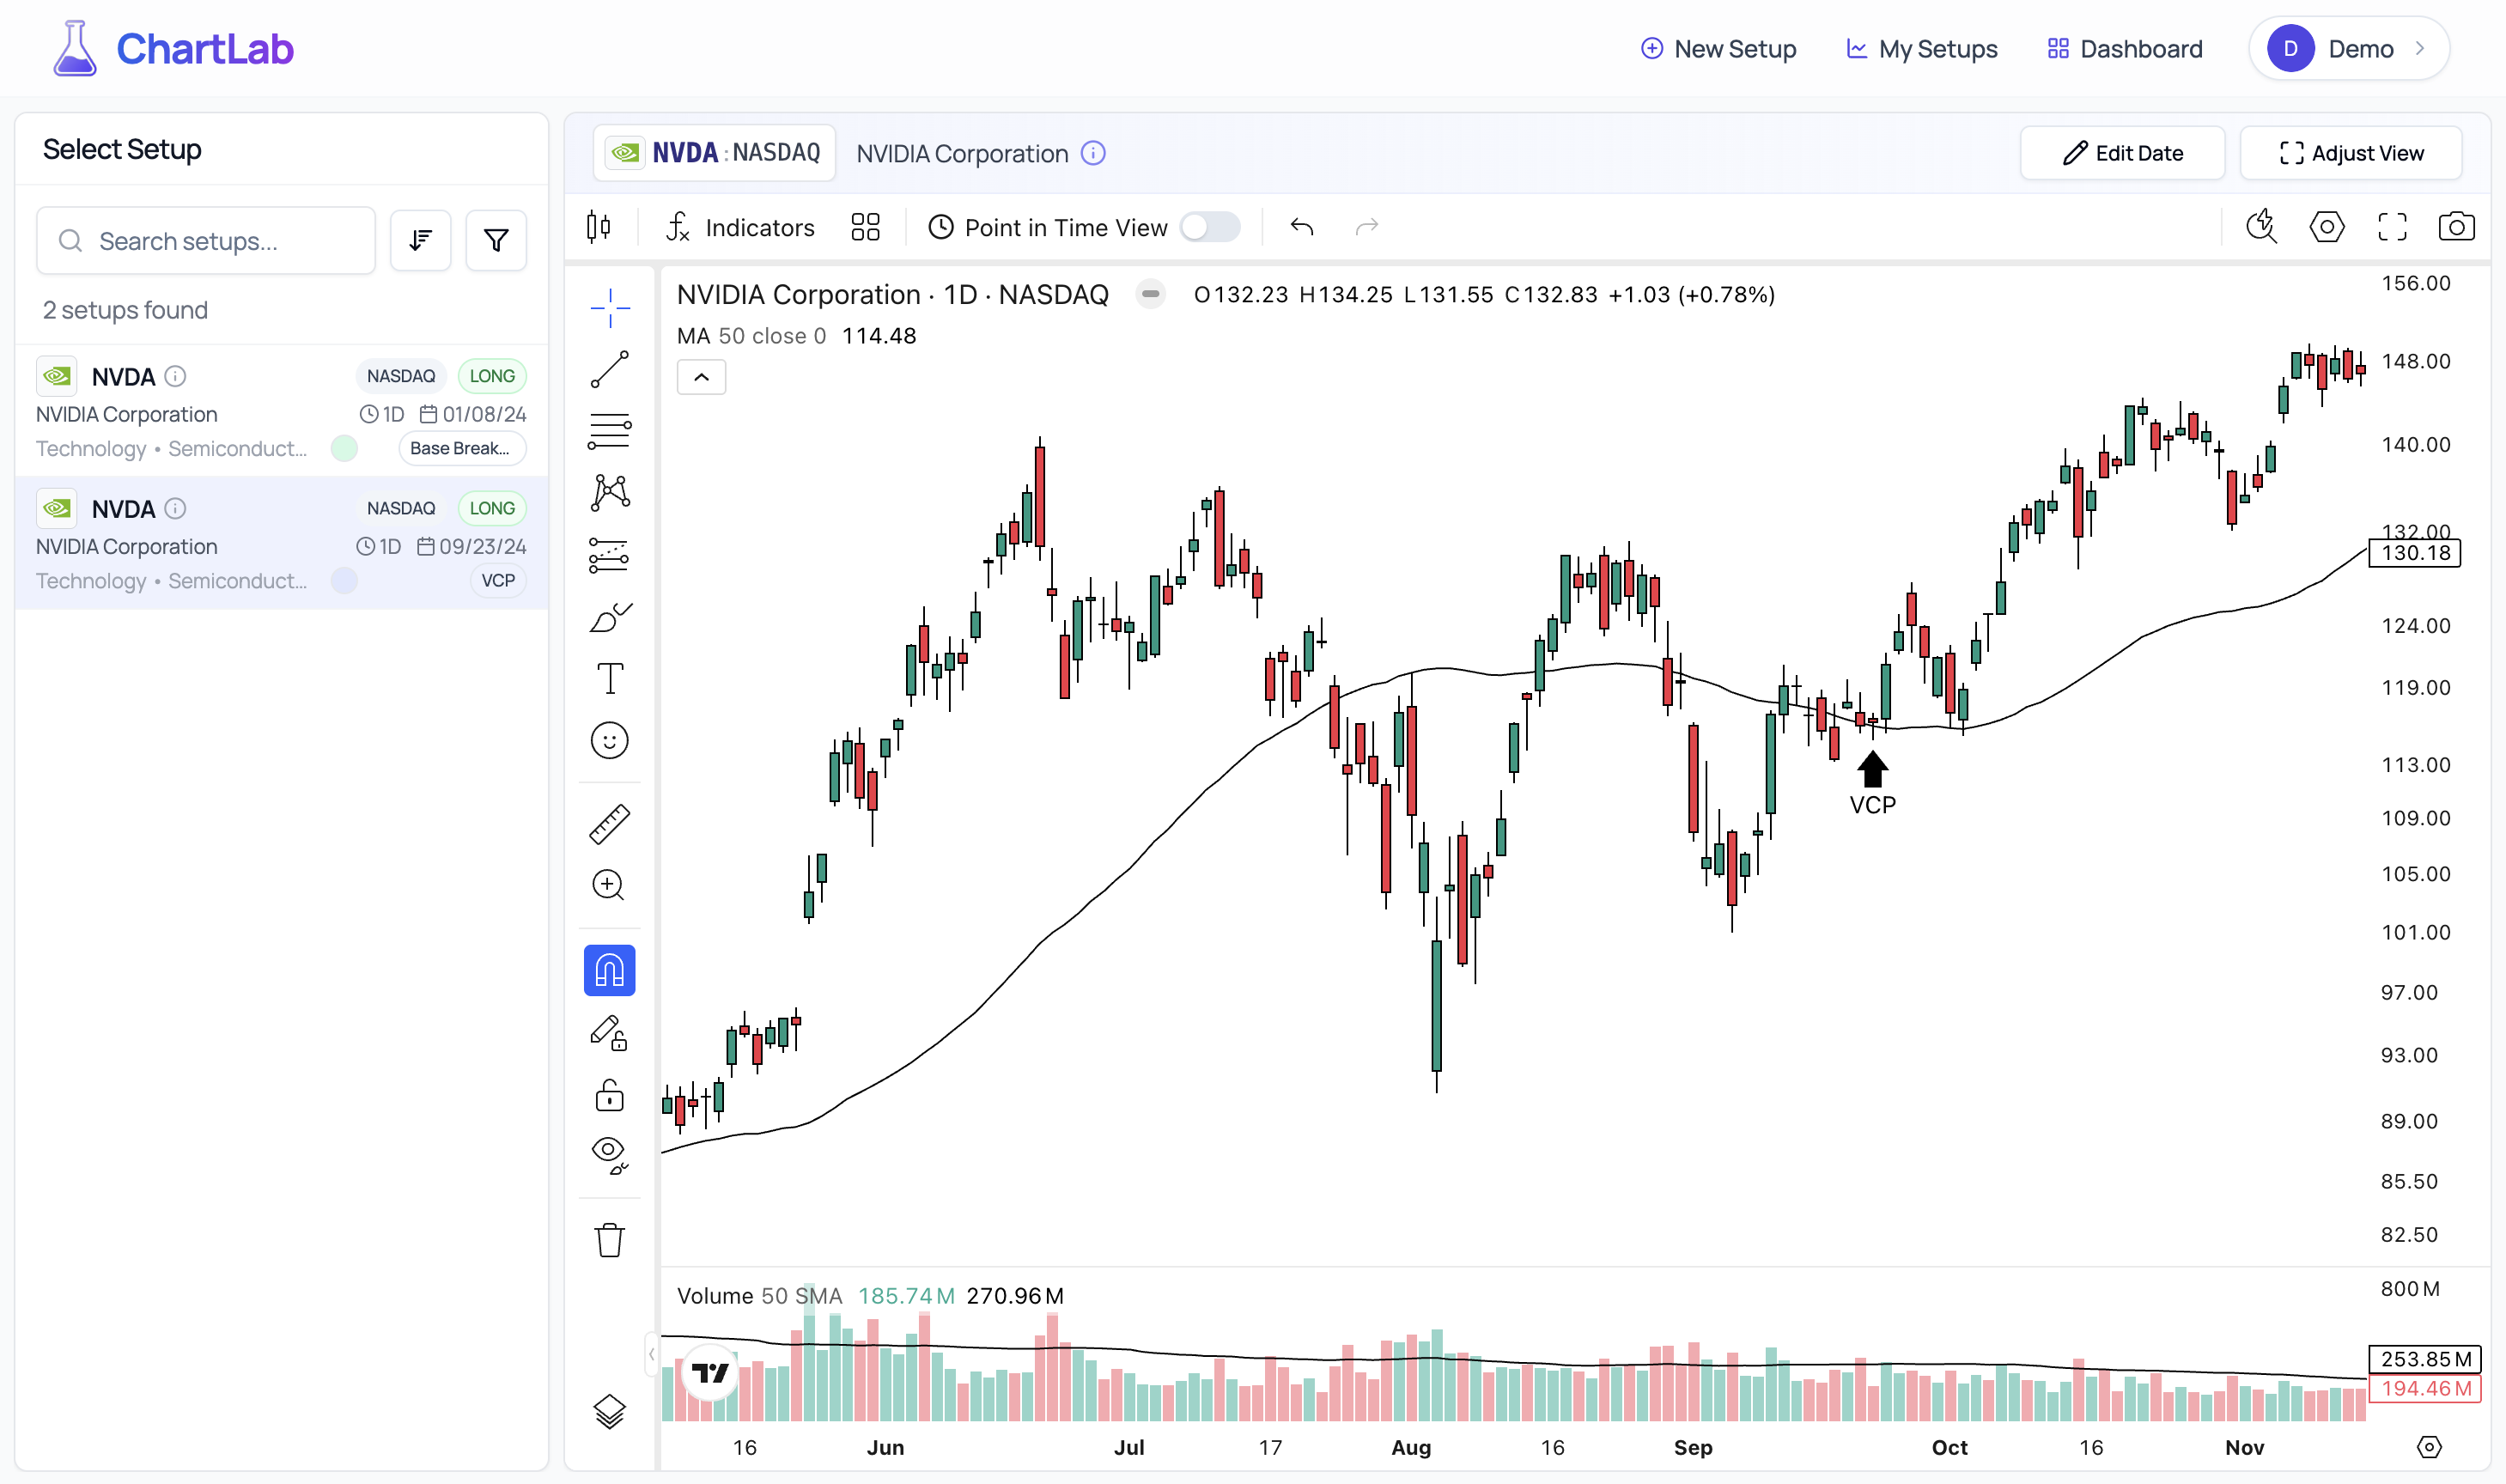Expand the Demo user menu
Image resolution: width=2506 pixels, height=1484 pixels.
coord(2349,49)
